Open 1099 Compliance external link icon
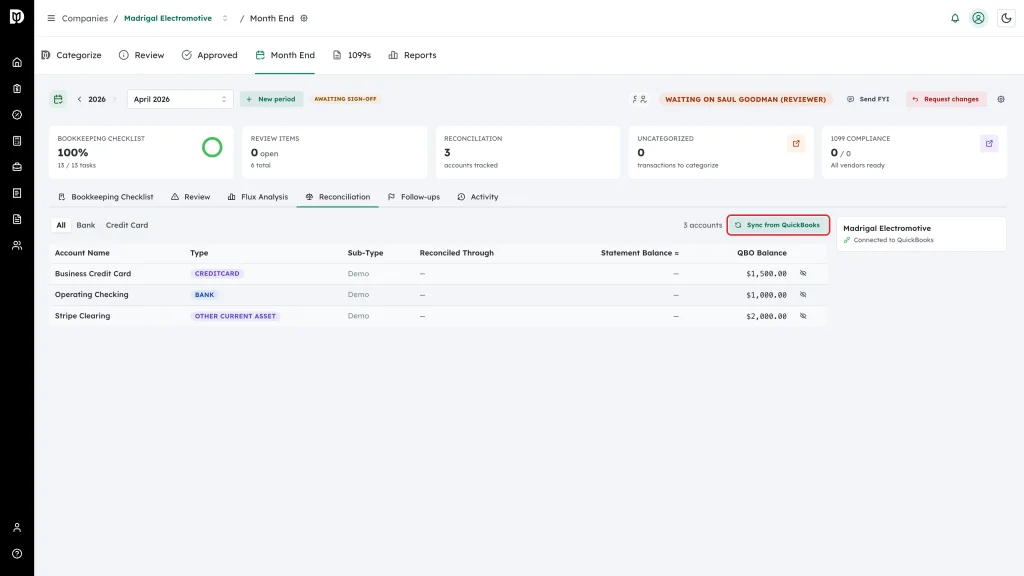 [989, 144]
